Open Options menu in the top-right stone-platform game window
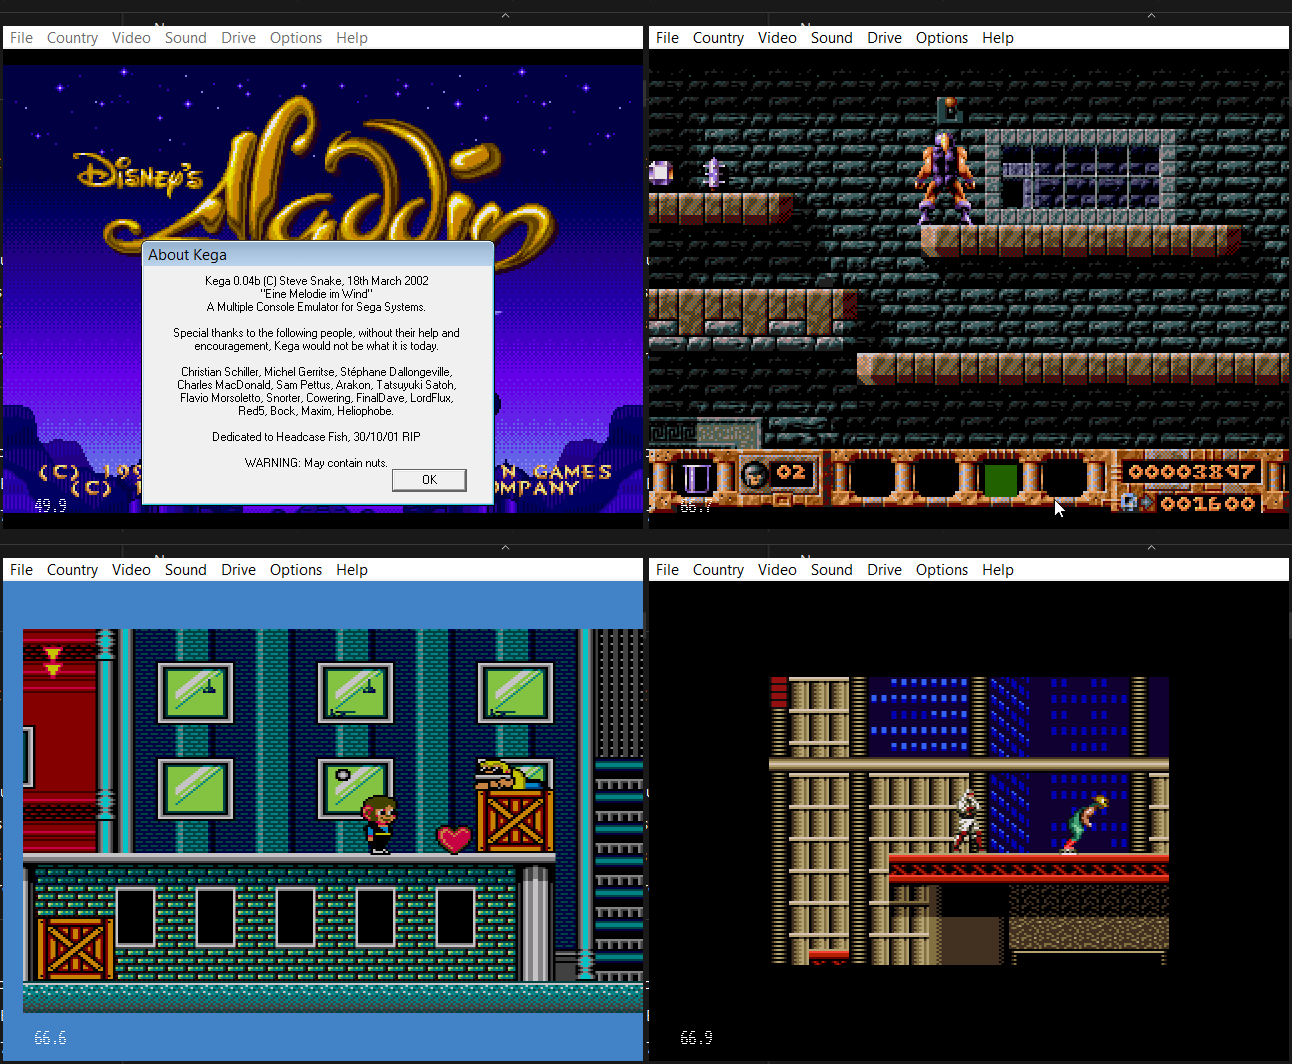 pyautogui.click(x=942, y=38)
